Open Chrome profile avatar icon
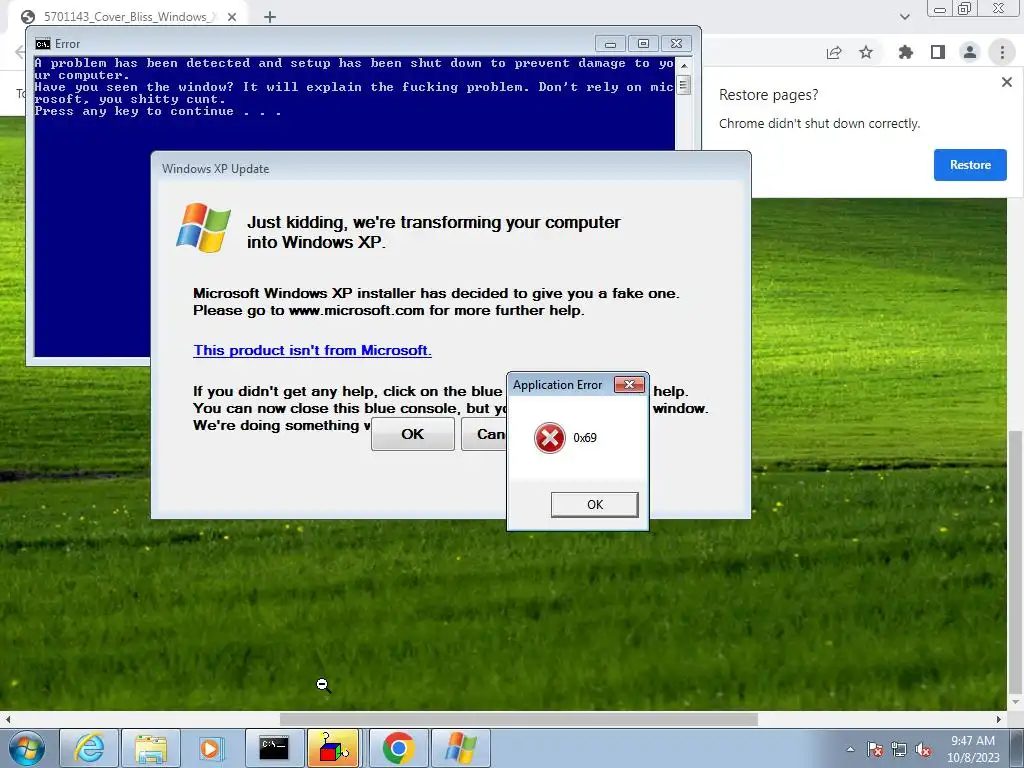Screen dimensions: 1024x768 click(970, 52)
